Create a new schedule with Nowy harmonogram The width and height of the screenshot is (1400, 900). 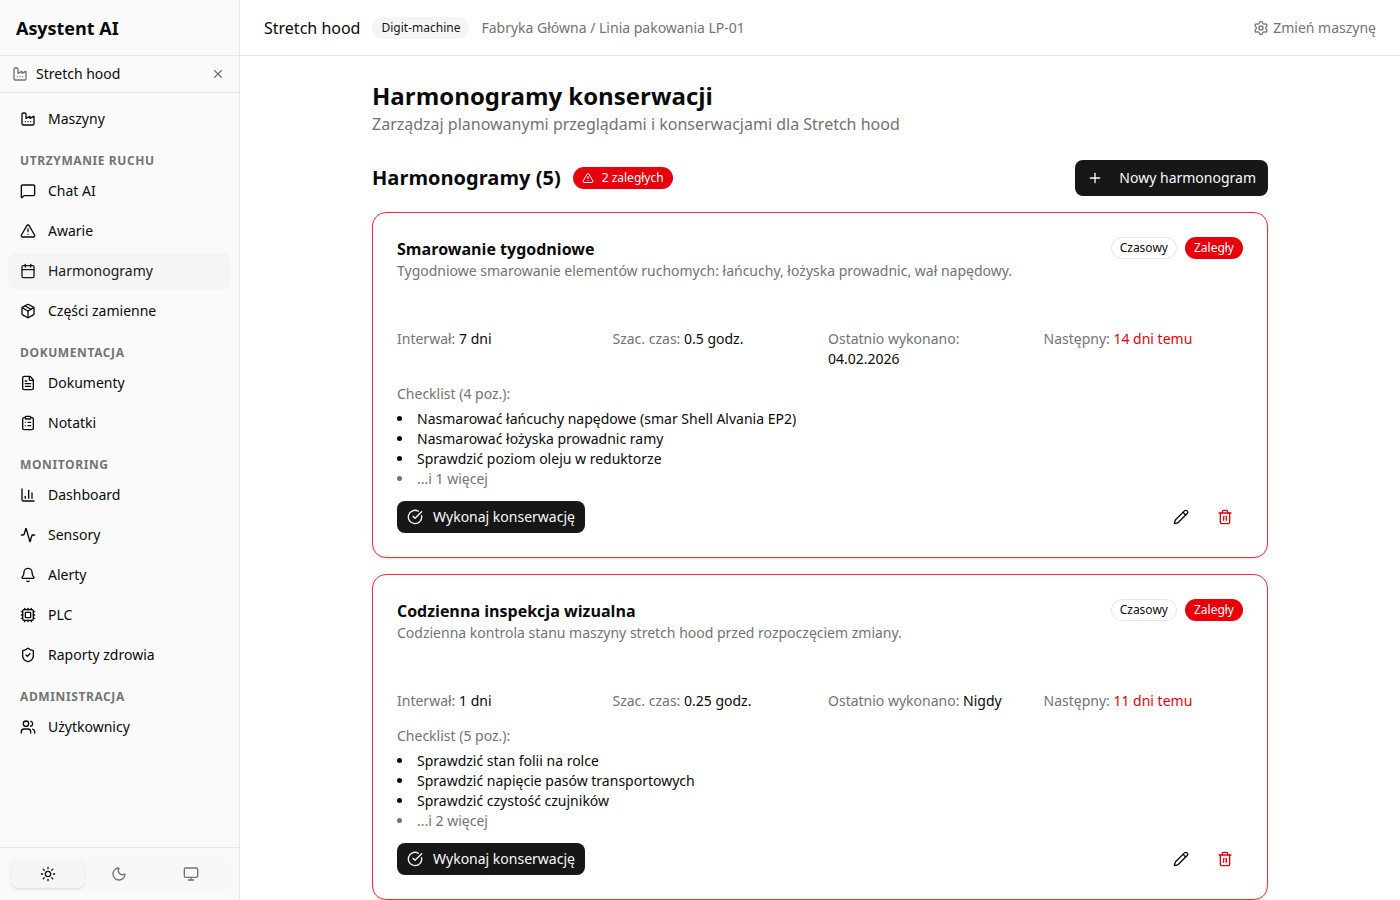point(1170,177)
